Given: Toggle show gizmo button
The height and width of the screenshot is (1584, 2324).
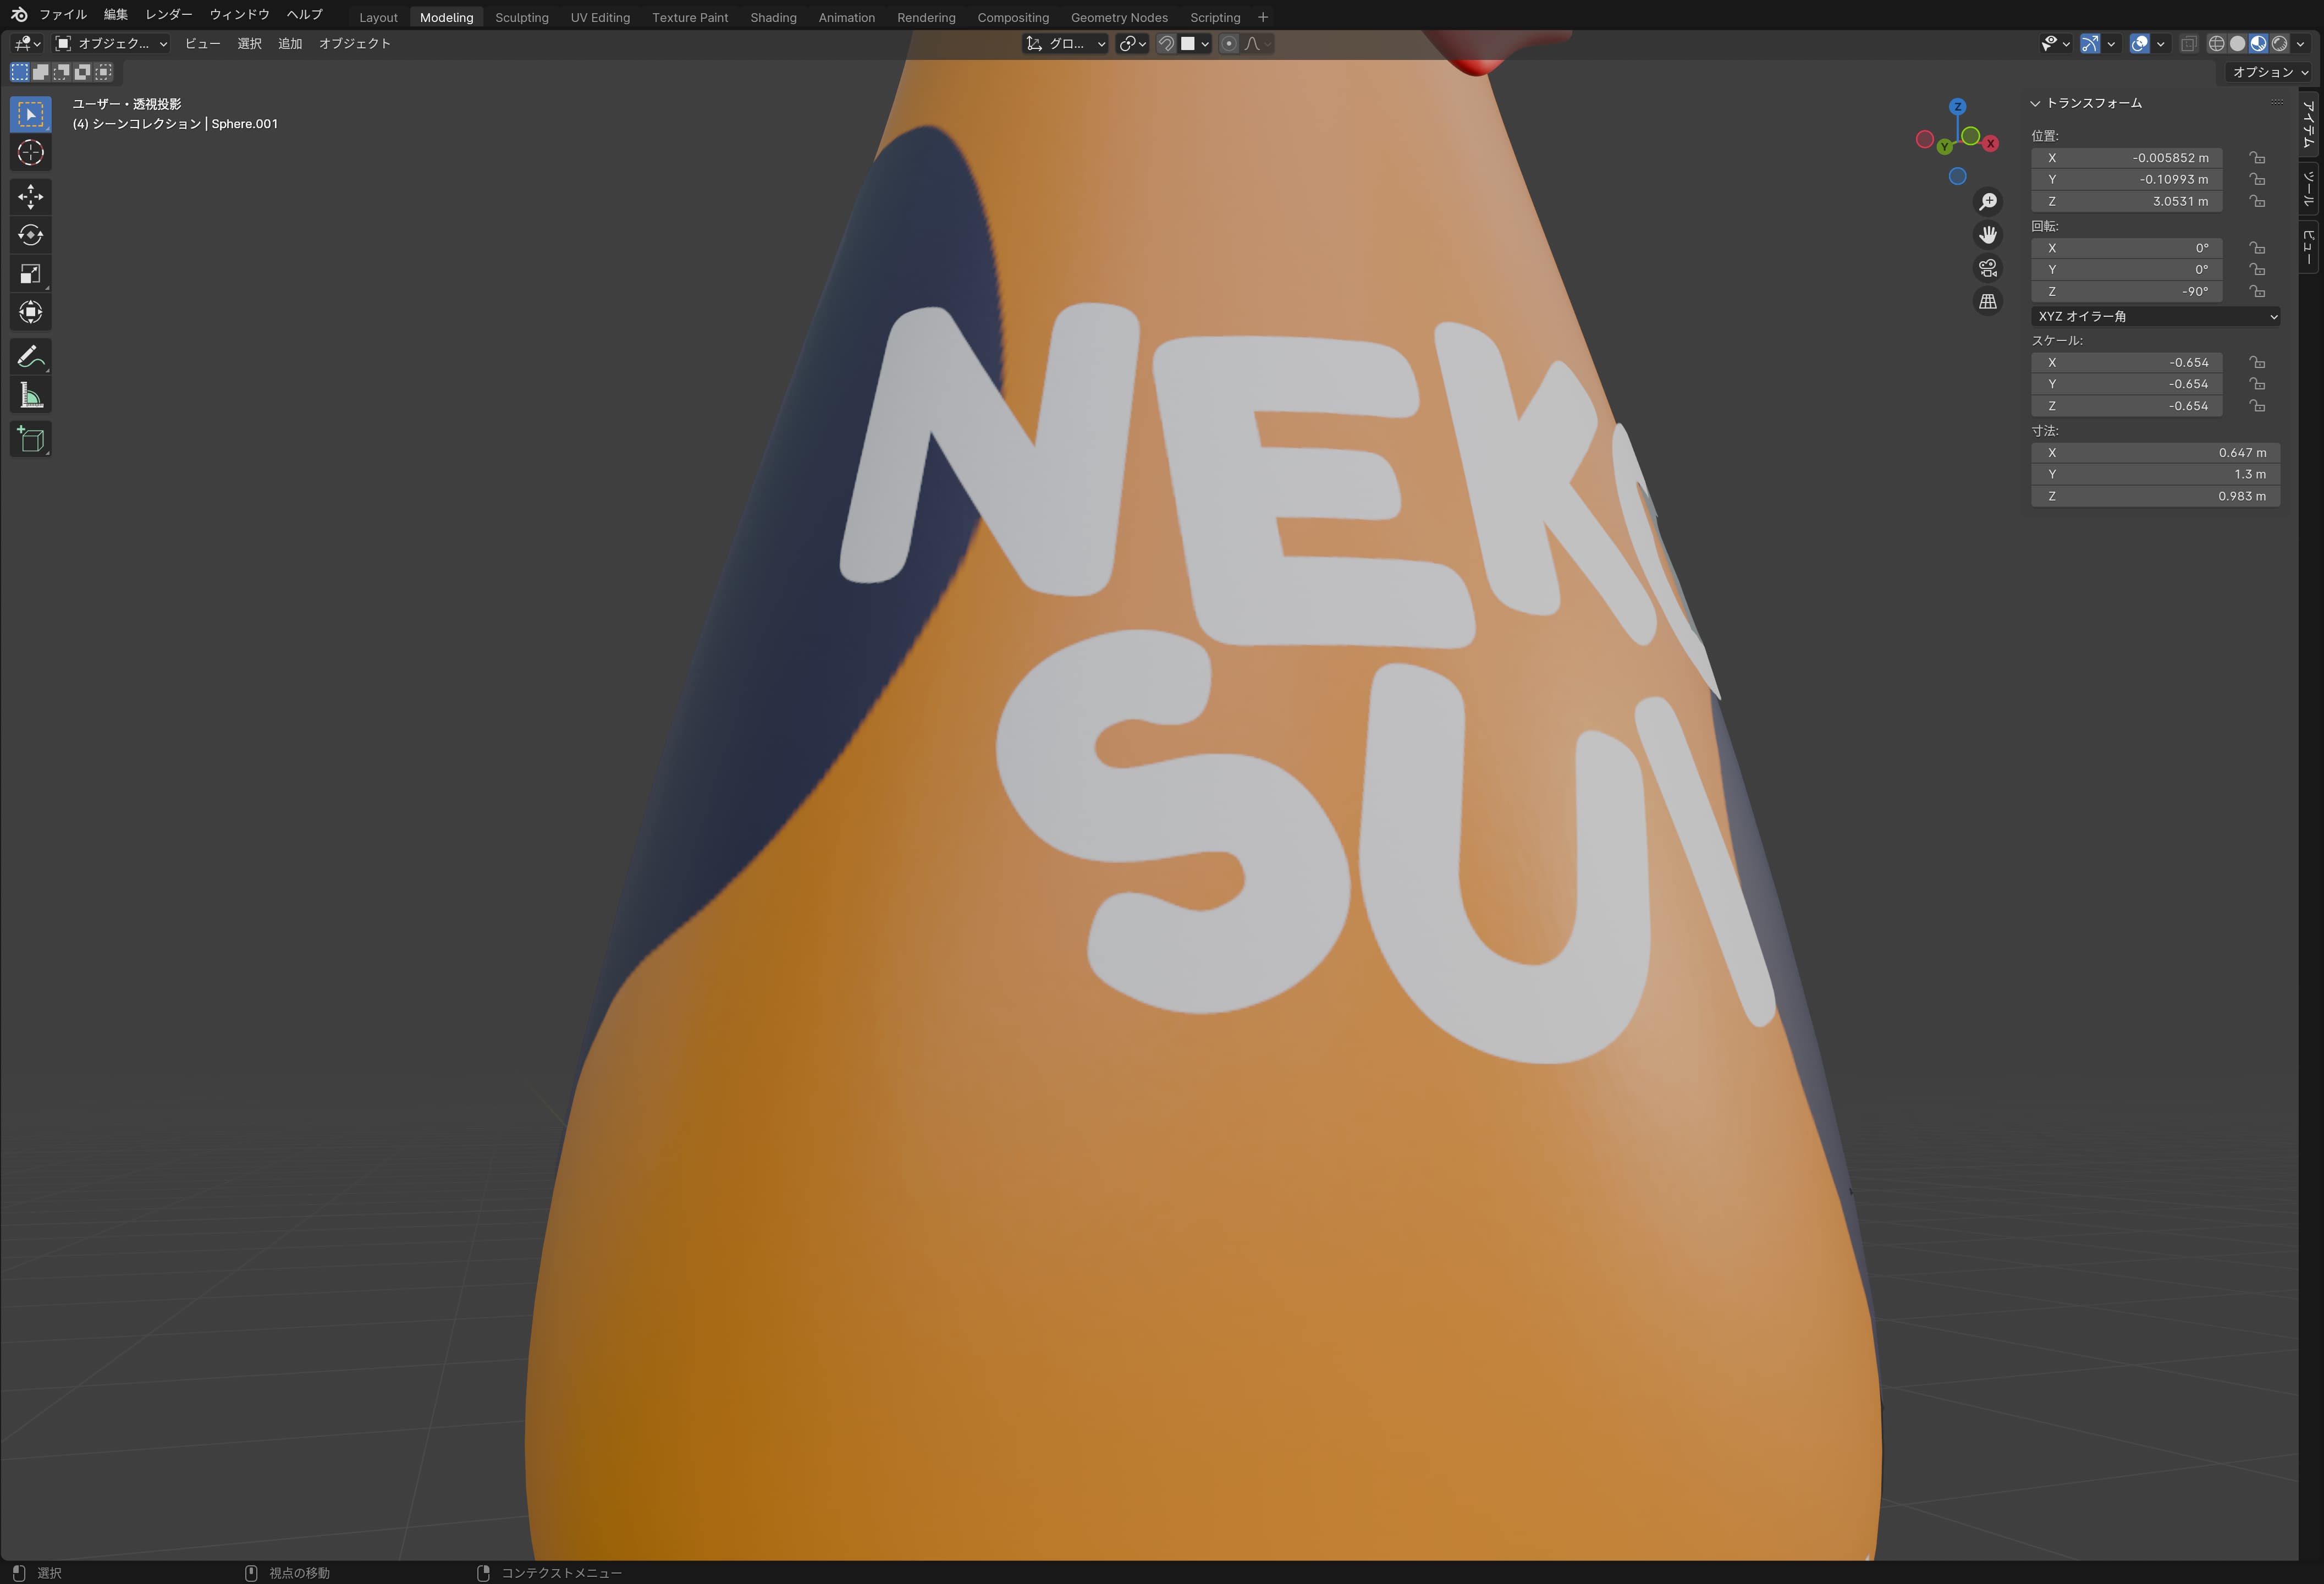Looking at the screenshot, I should coord(2090,44).
